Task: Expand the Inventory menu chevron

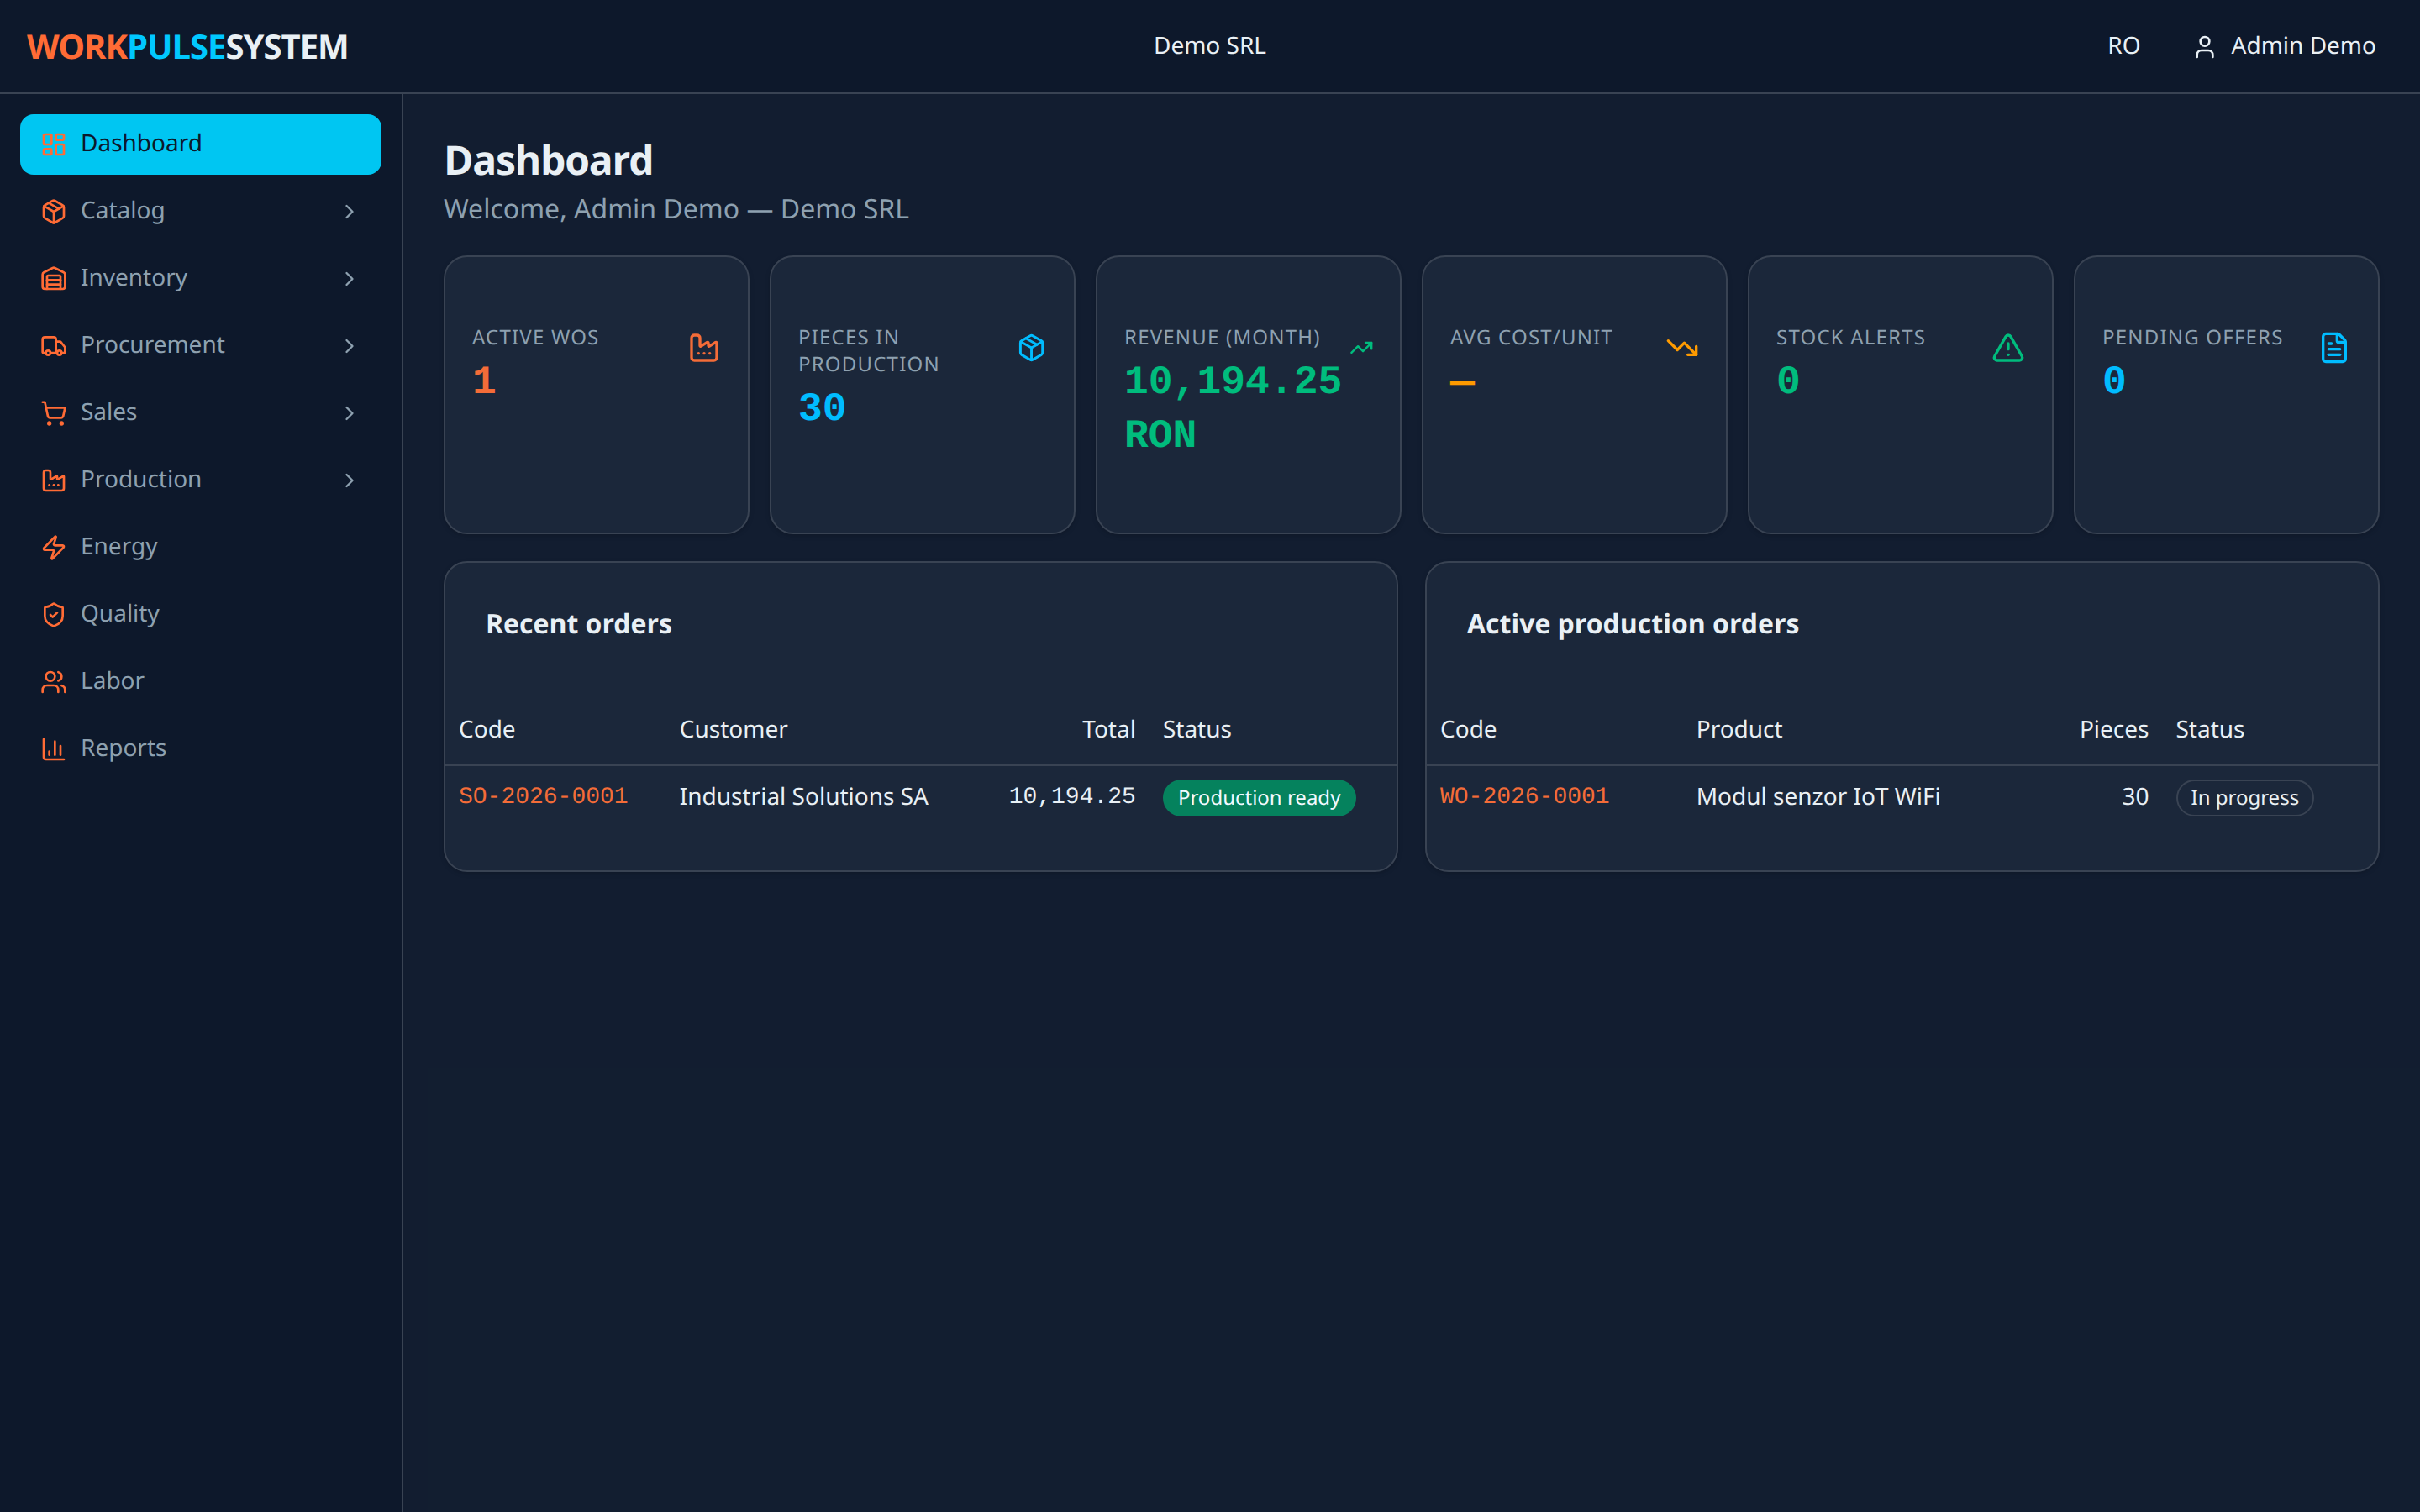Action: click(349, 278)
